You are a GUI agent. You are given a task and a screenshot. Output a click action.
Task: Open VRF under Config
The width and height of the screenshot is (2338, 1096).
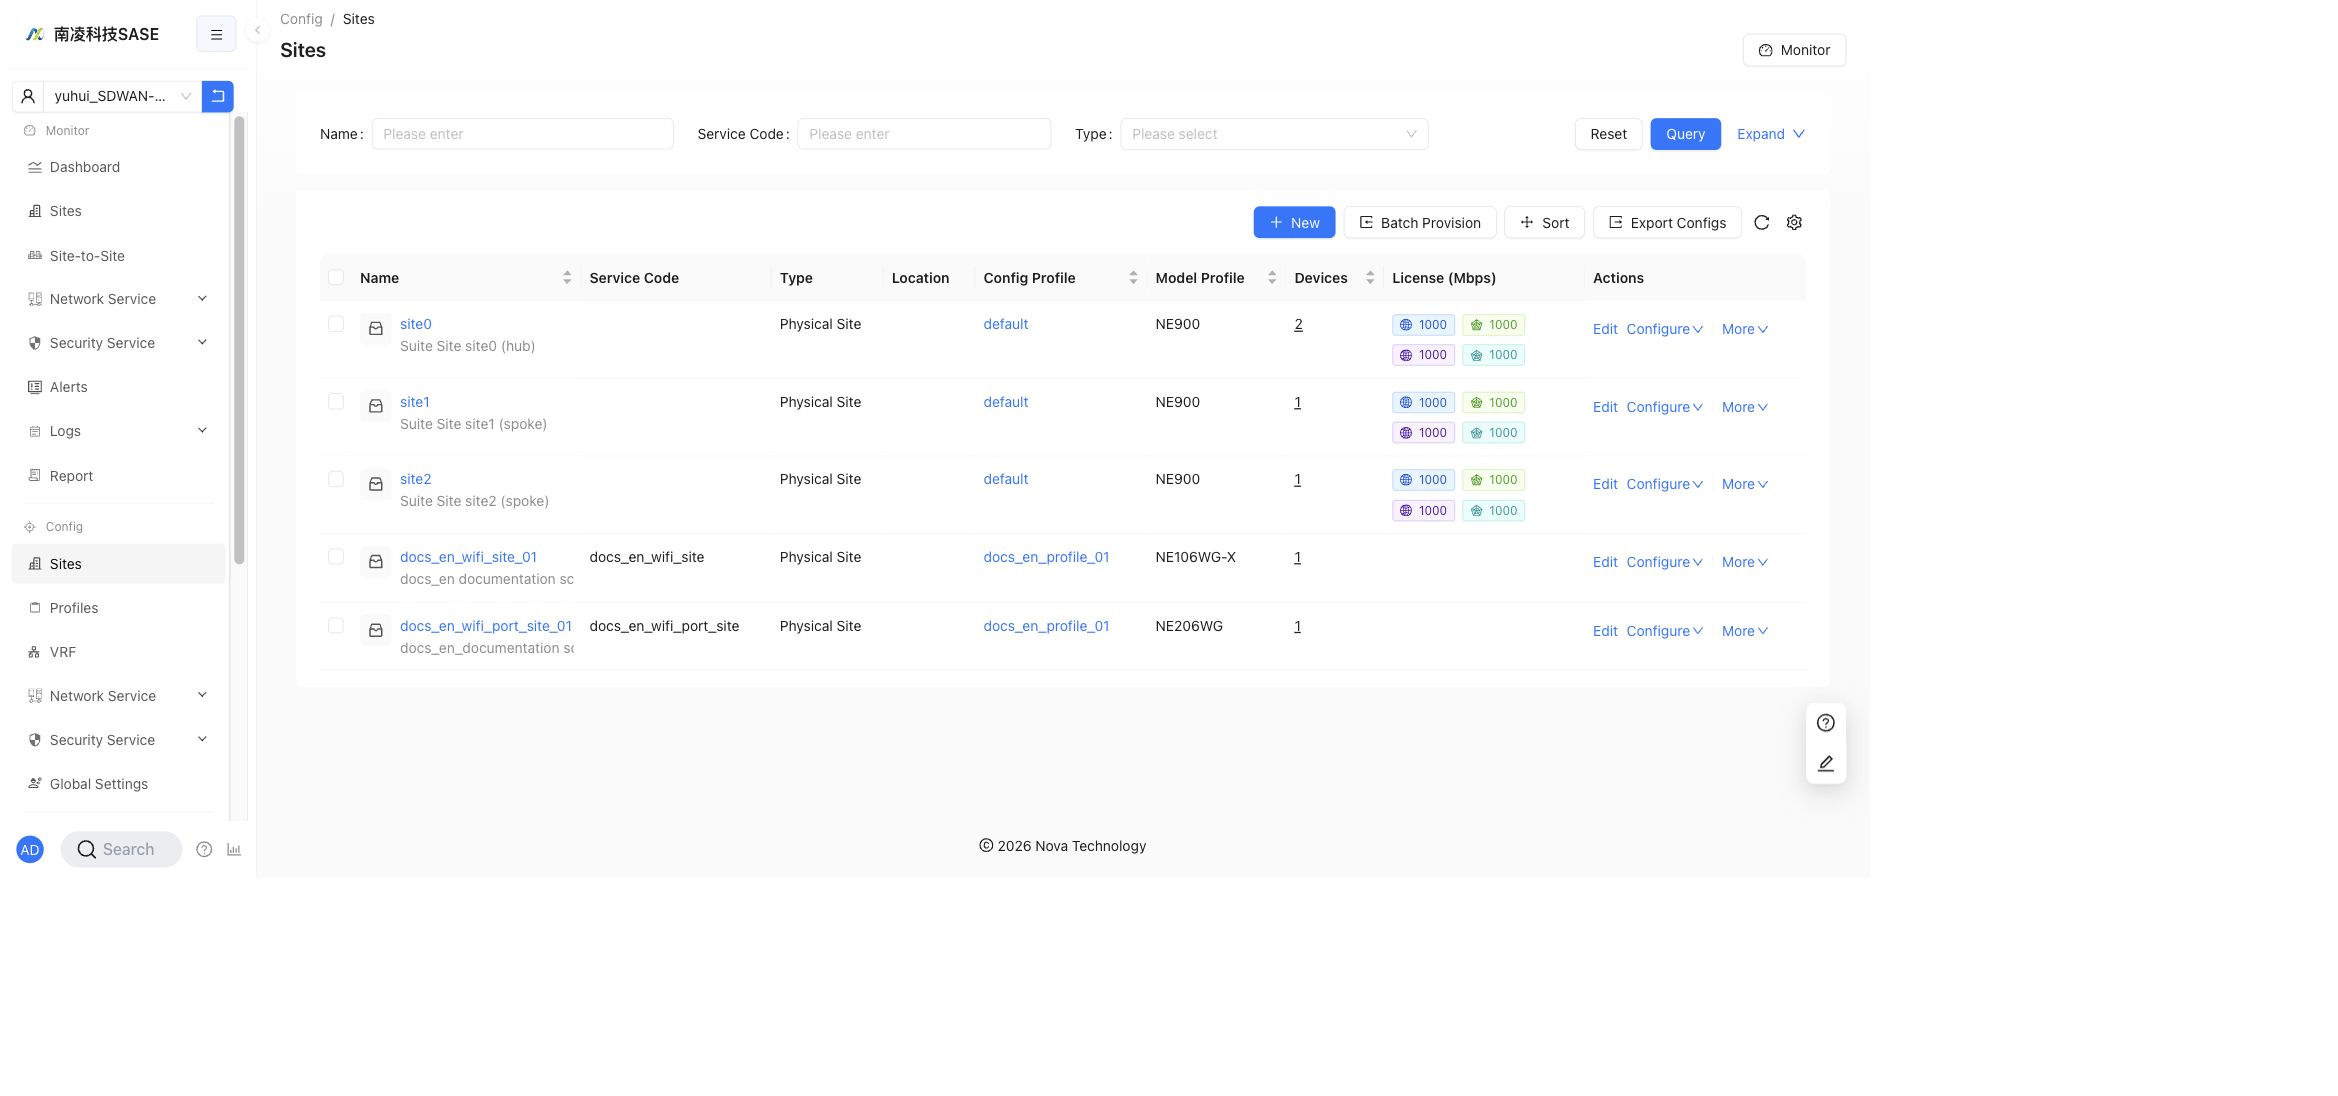(118, 652)
